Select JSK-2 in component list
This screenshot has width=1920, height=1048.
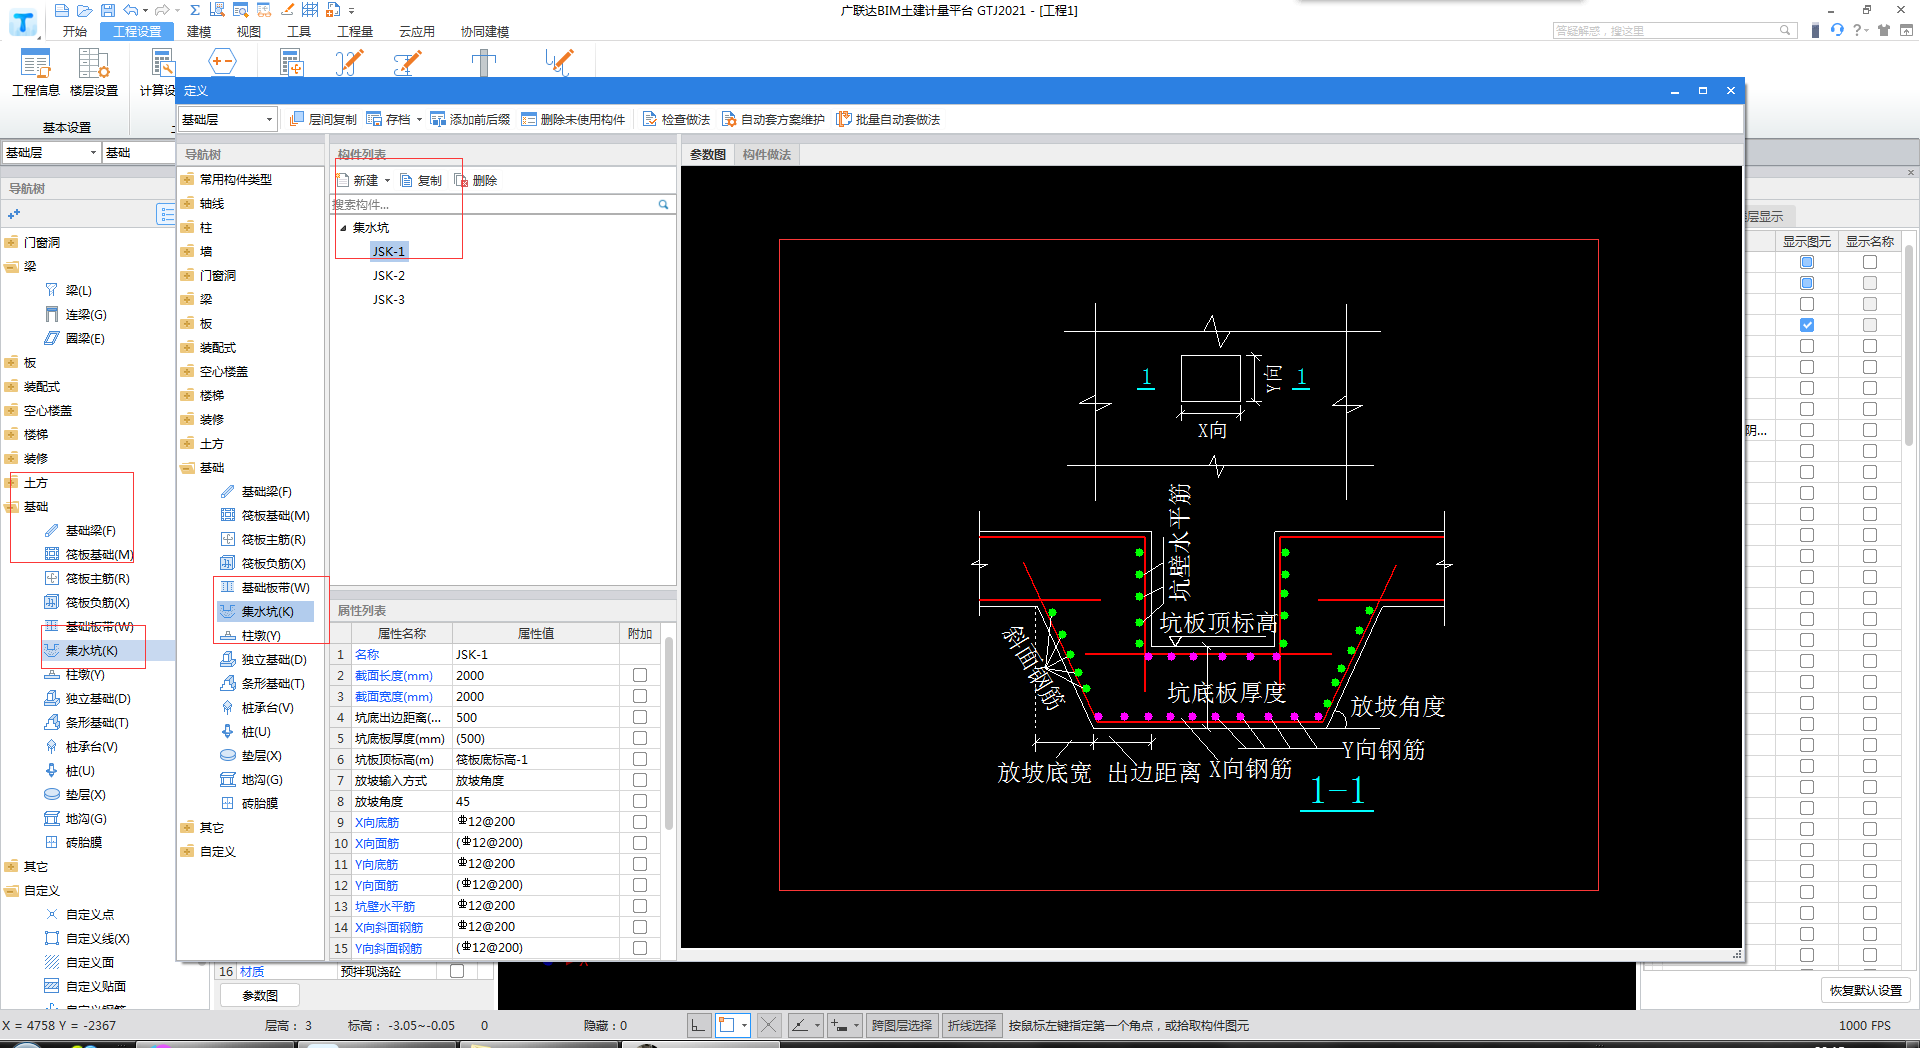[389, 275]
